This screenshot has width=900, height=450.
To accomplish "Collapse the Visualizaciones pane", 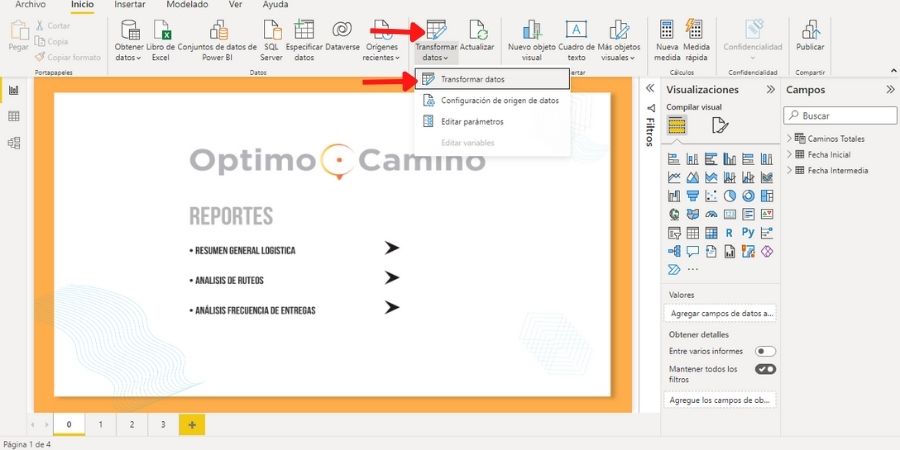I will (x=770, y=89).
